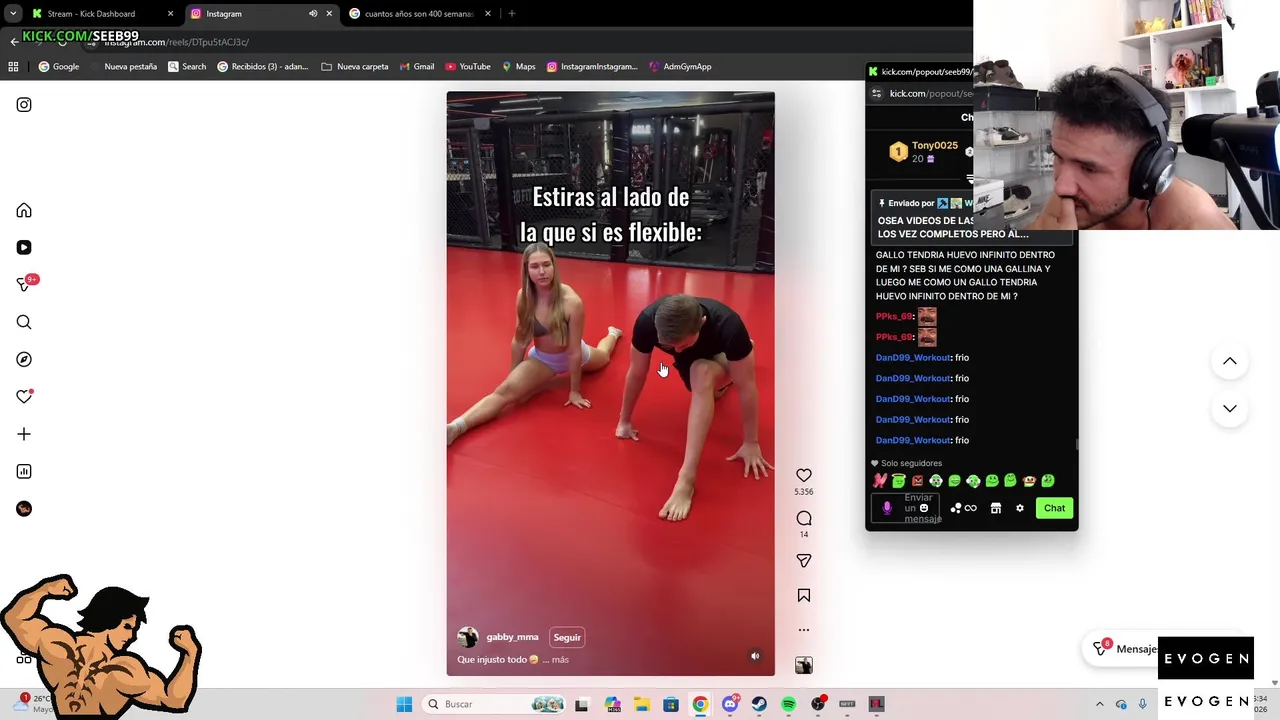The image size is (1280, 720).
Task: Close the Google search tab
Action: tap(488, 14)
